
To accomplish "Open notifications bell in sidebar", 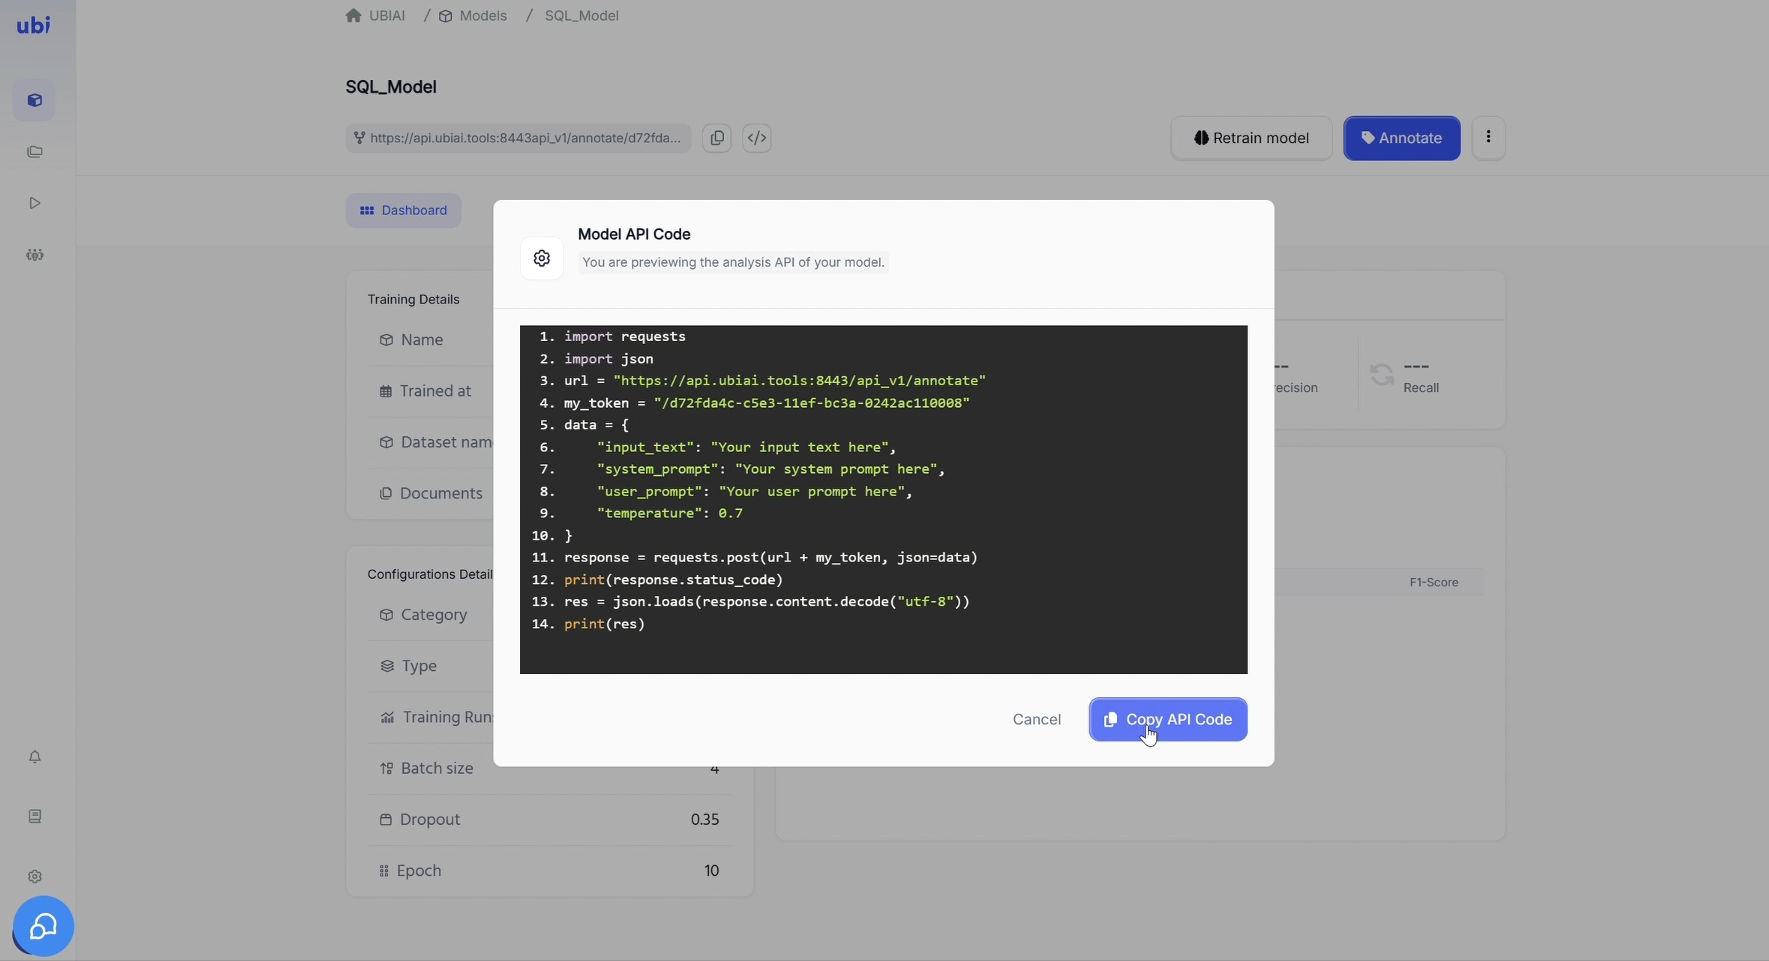I will point(35,757).
